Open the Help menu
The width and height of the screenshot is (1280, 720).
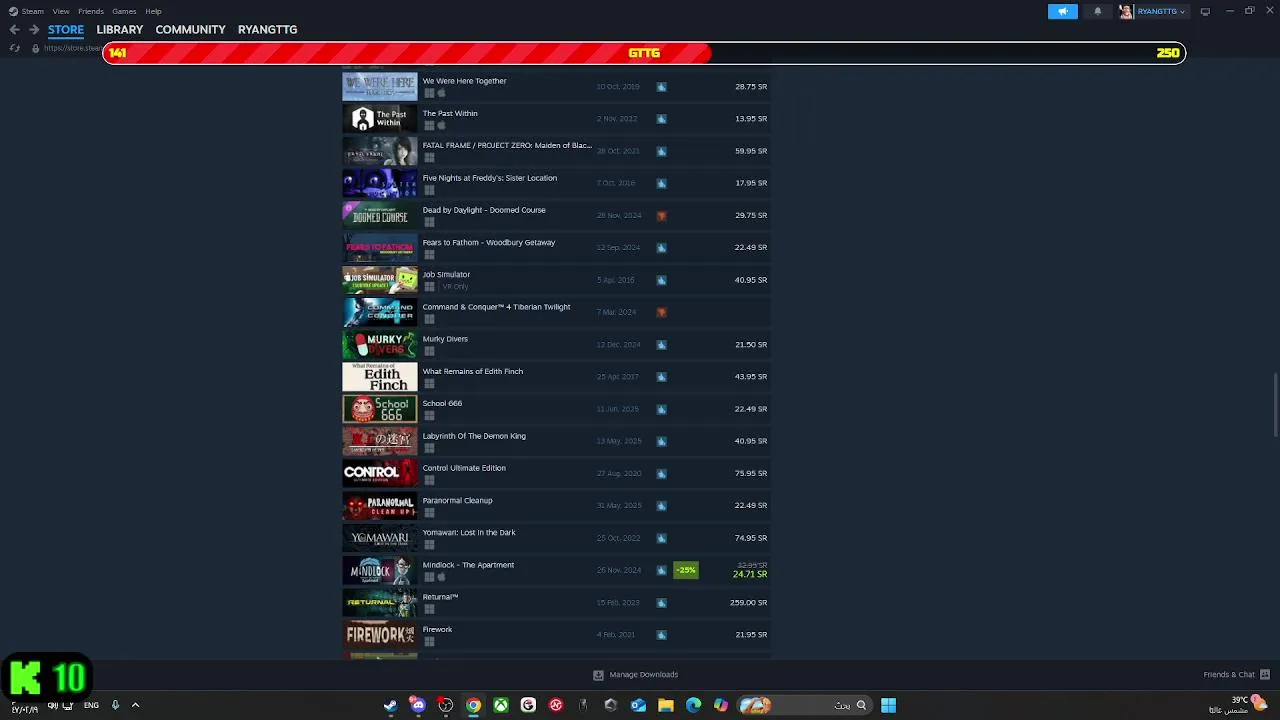[153, 11]
